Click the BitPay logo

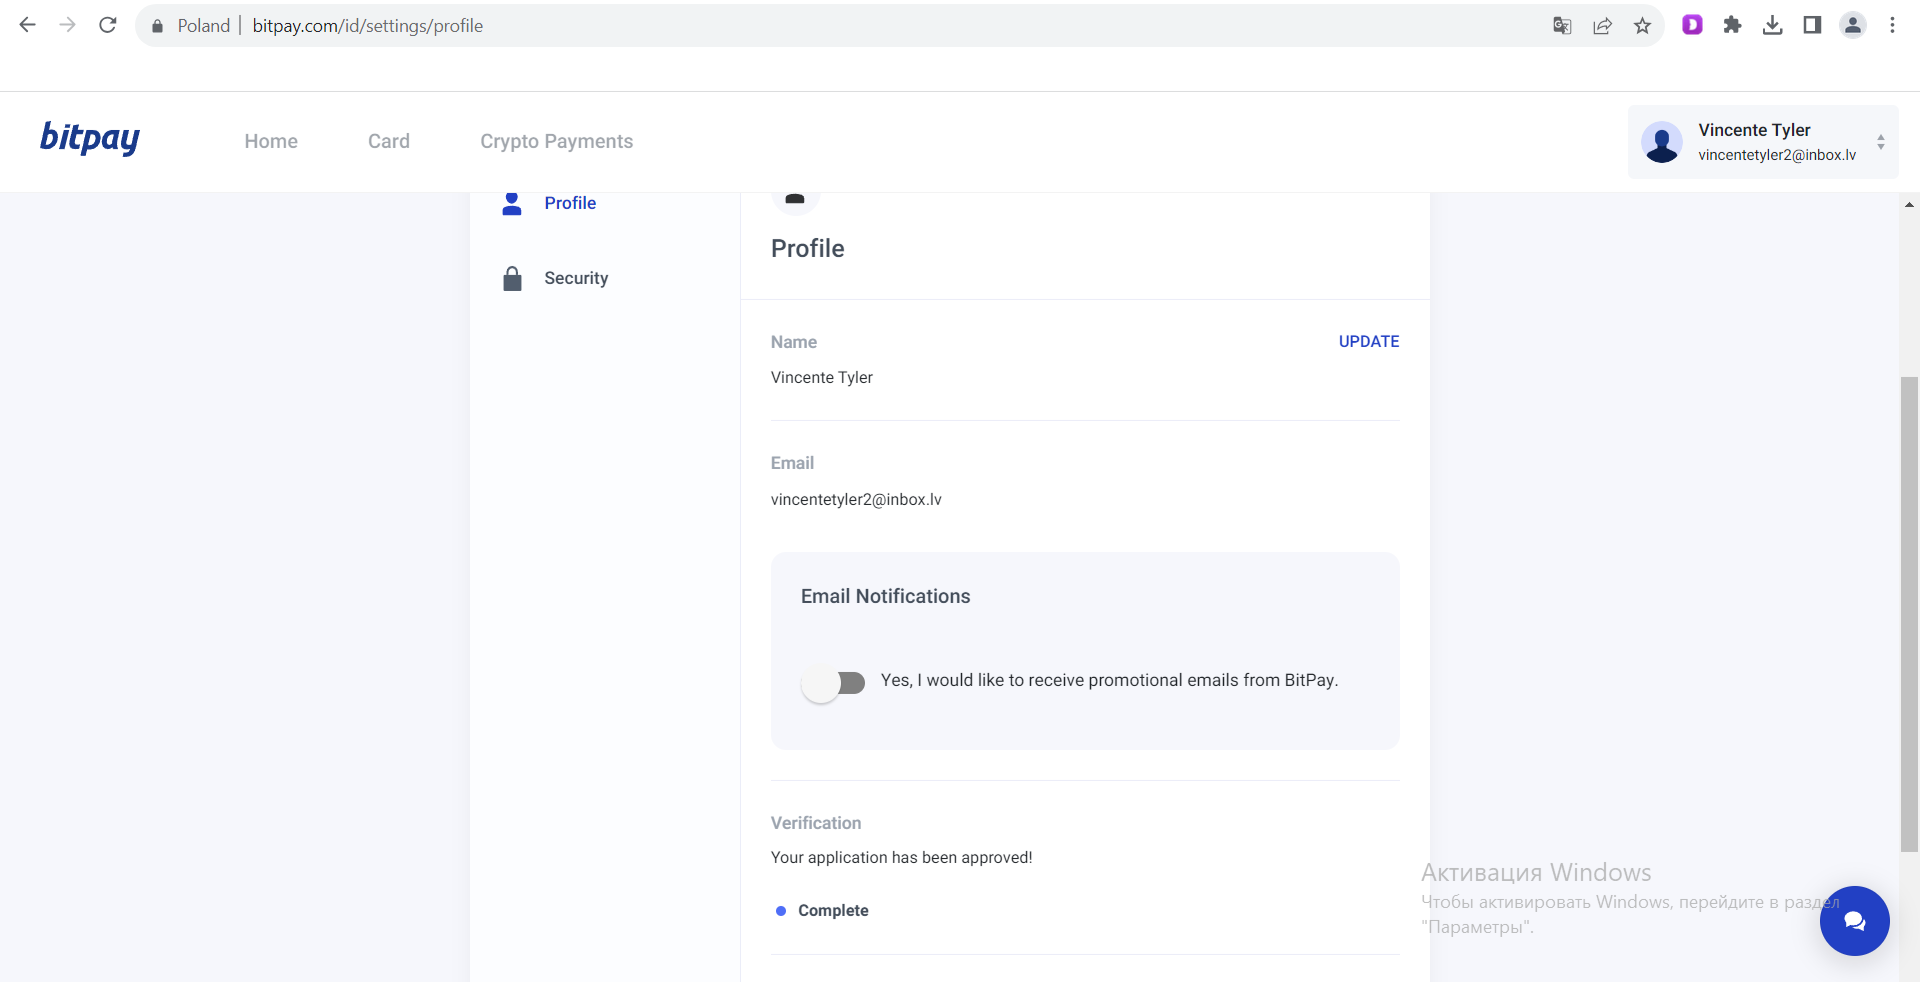point(90,138)
